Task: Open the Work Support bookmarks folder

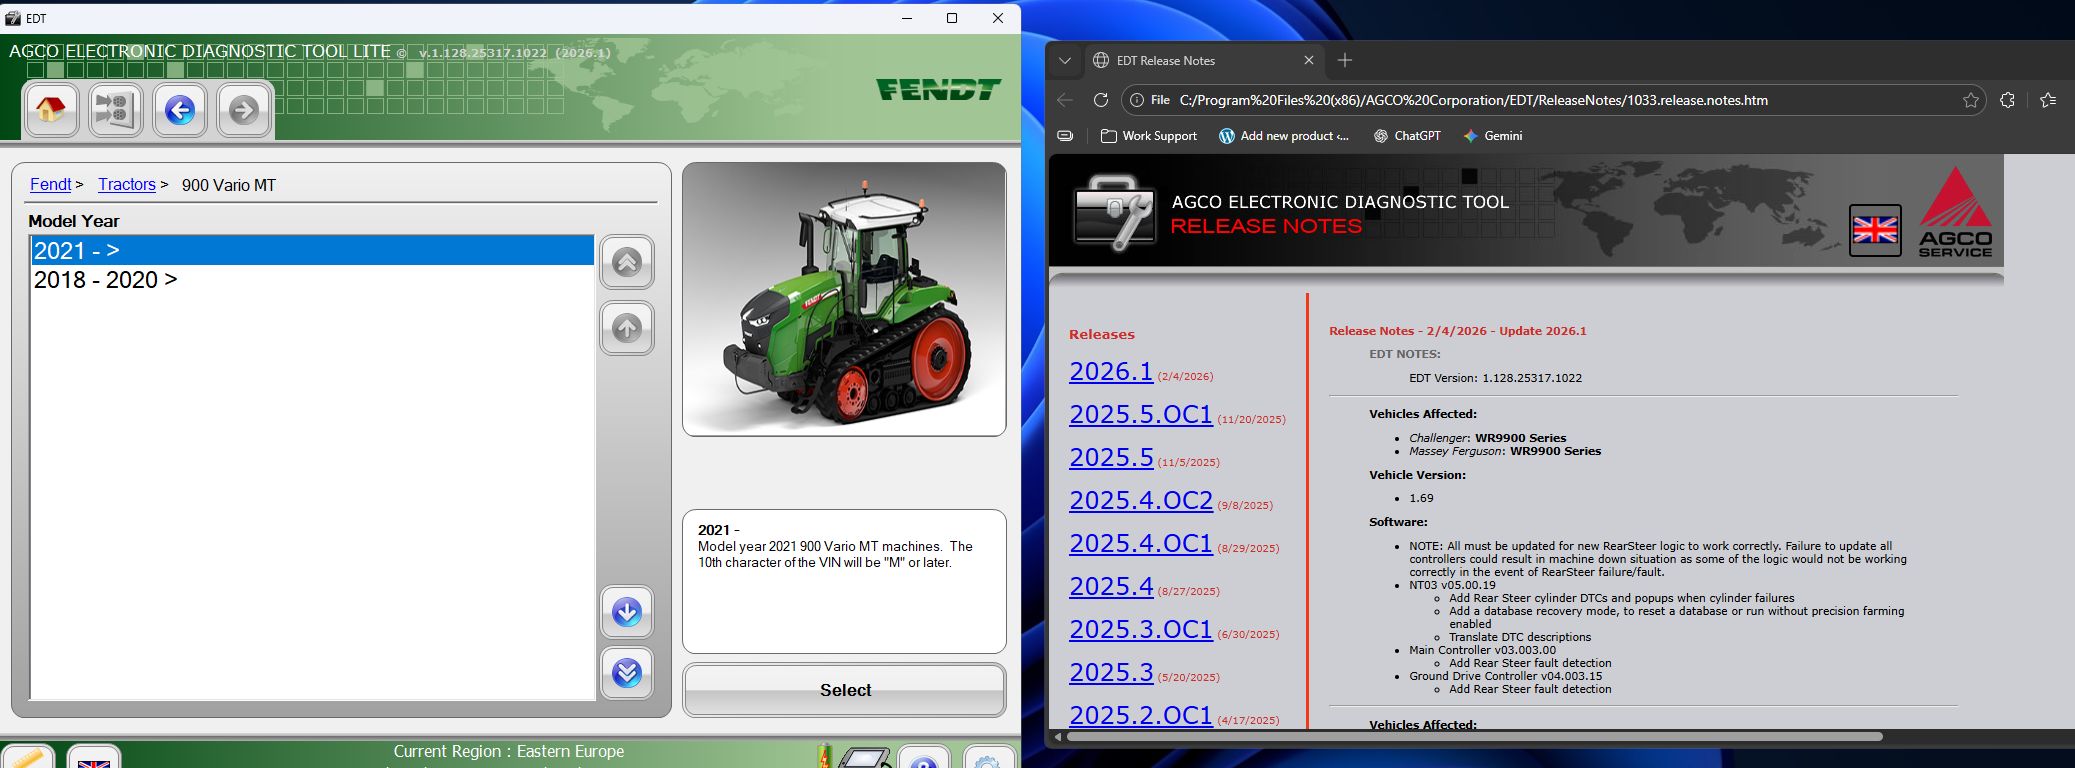Action: [1149, 136]
